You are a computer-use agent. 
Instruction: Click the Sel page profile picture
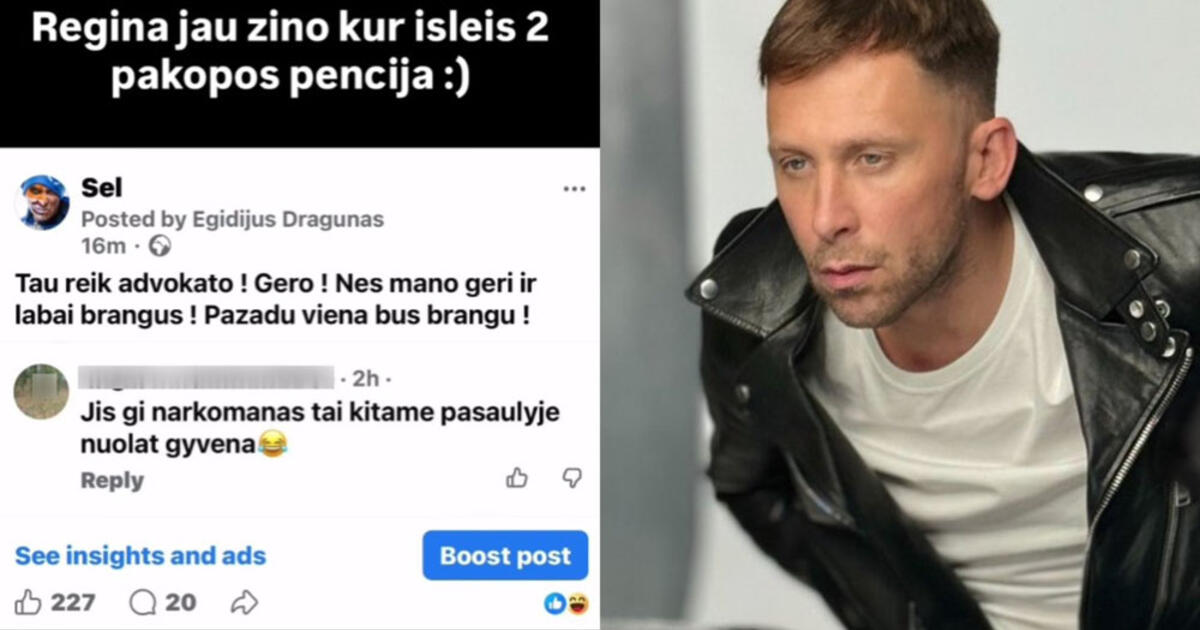(42, 203)
